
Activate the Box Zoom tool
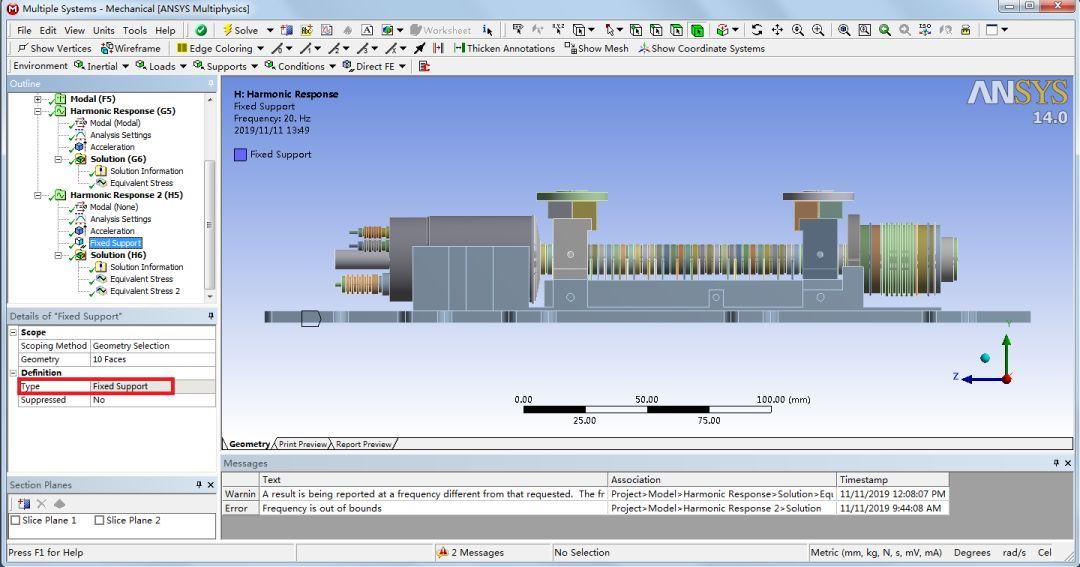[x=818, y=30]
